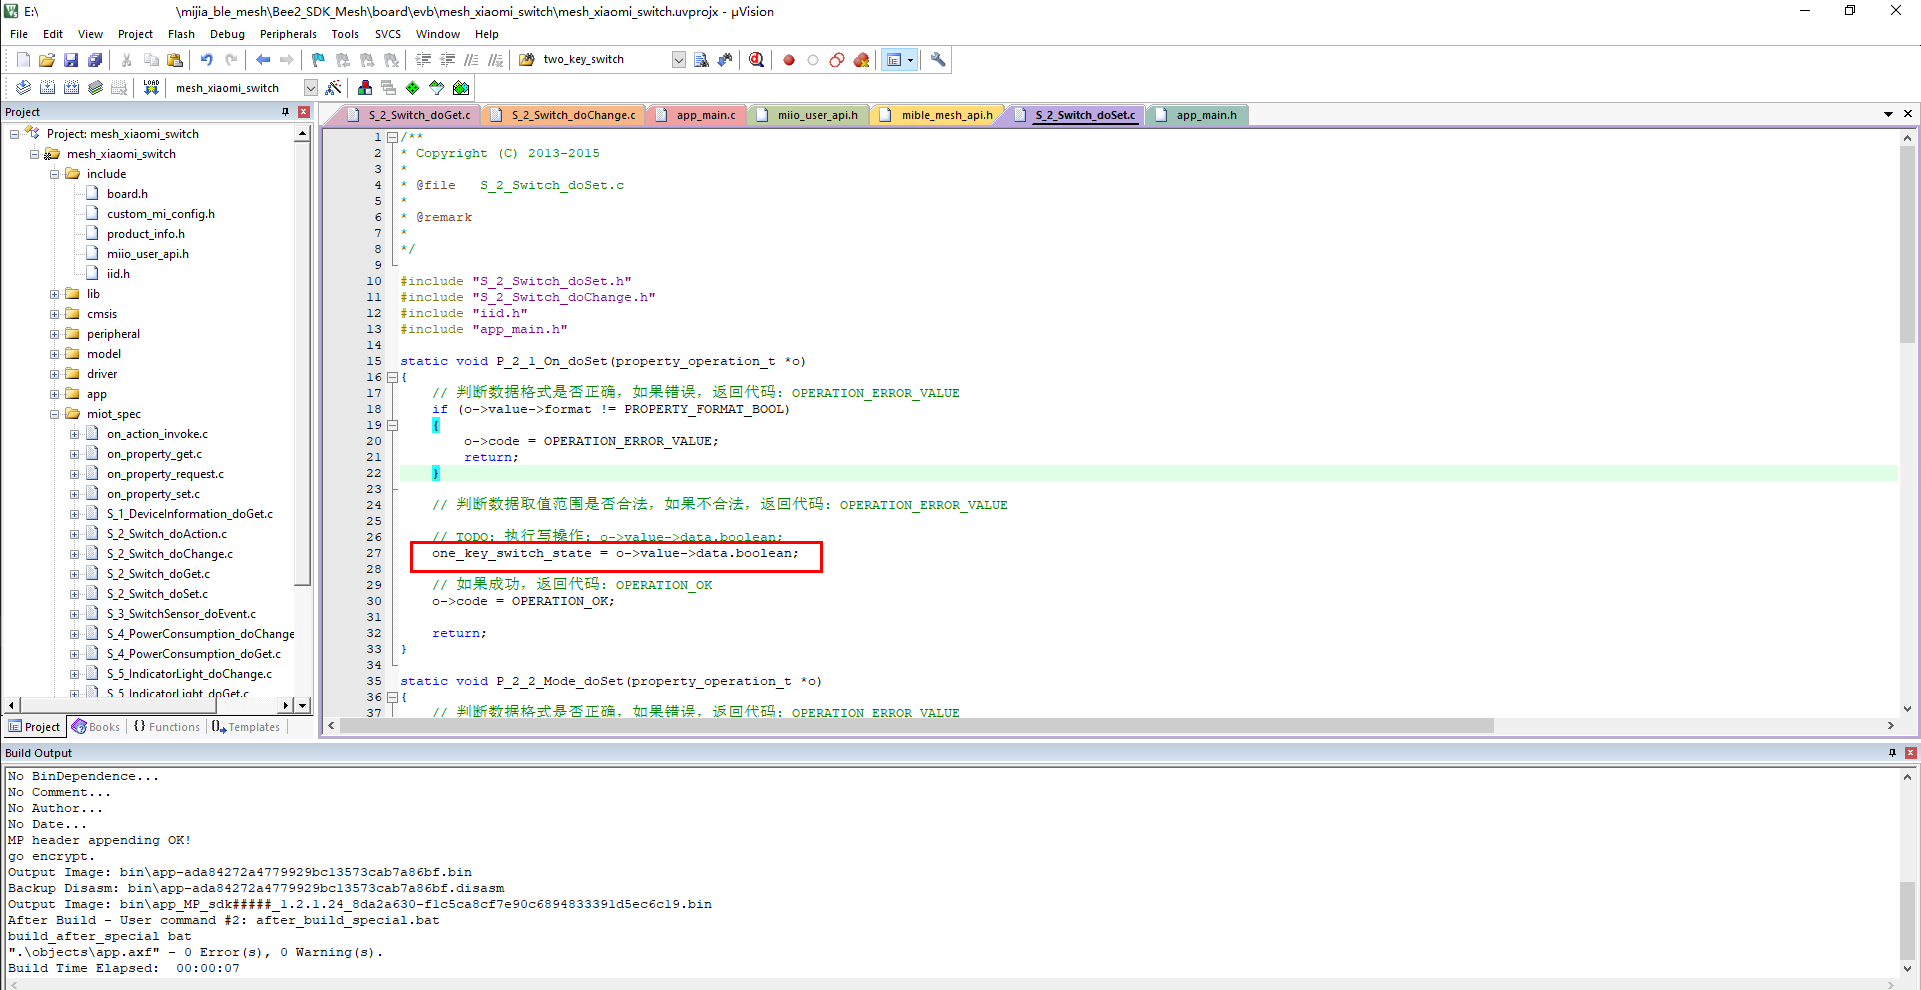
Task: Click the green Manage Run-Time Environment icon
Action: [x=412, y=88]
